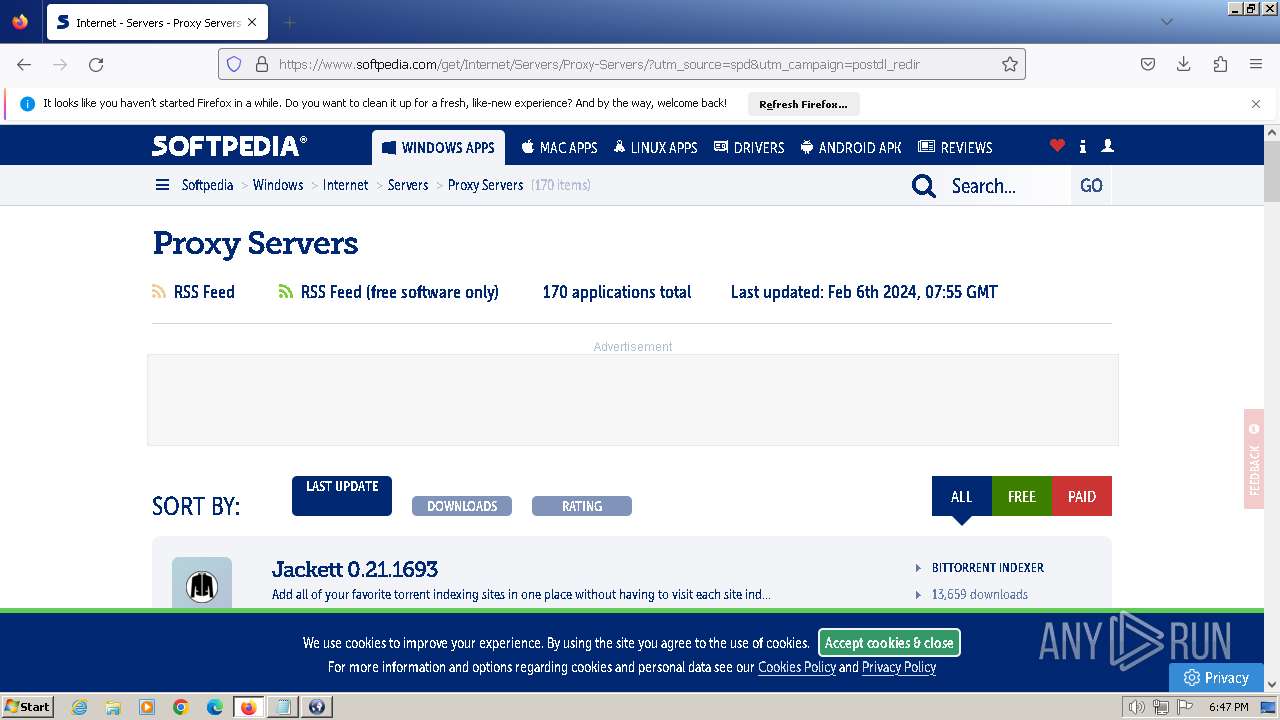Open Pocket save icon
This screenshot has width=1280, height=720.
[1148, 64]
